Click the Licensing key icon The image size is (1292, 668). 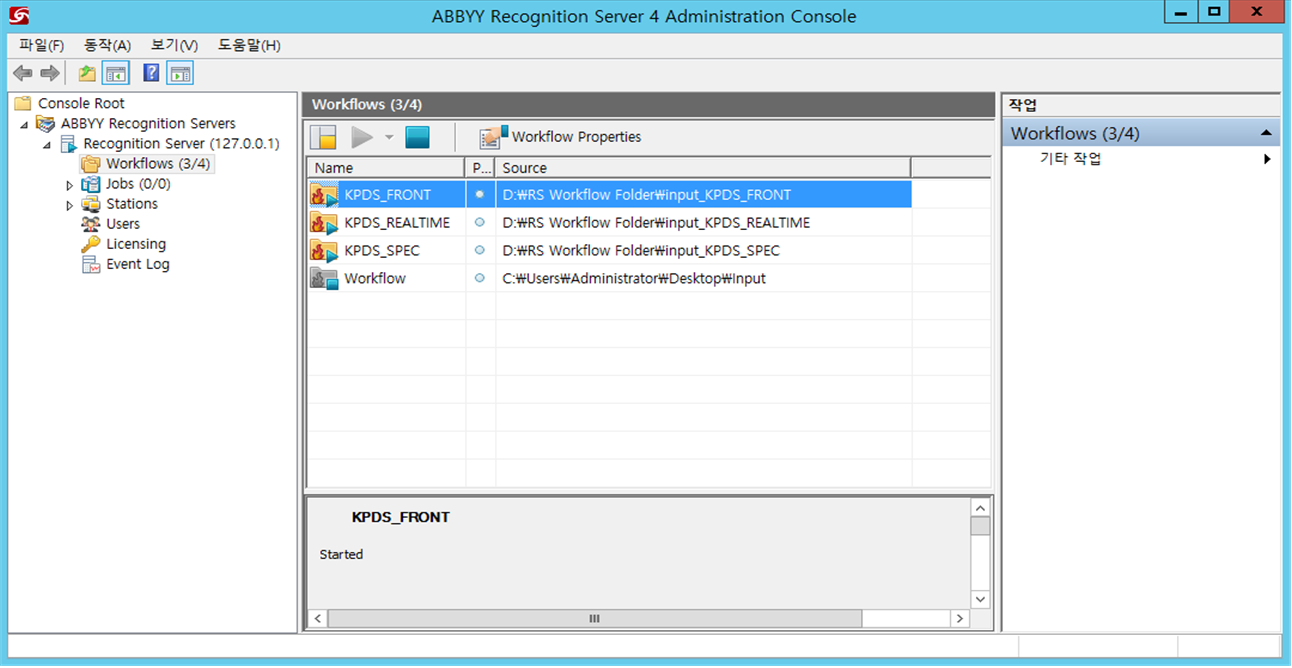click(91, 244)
